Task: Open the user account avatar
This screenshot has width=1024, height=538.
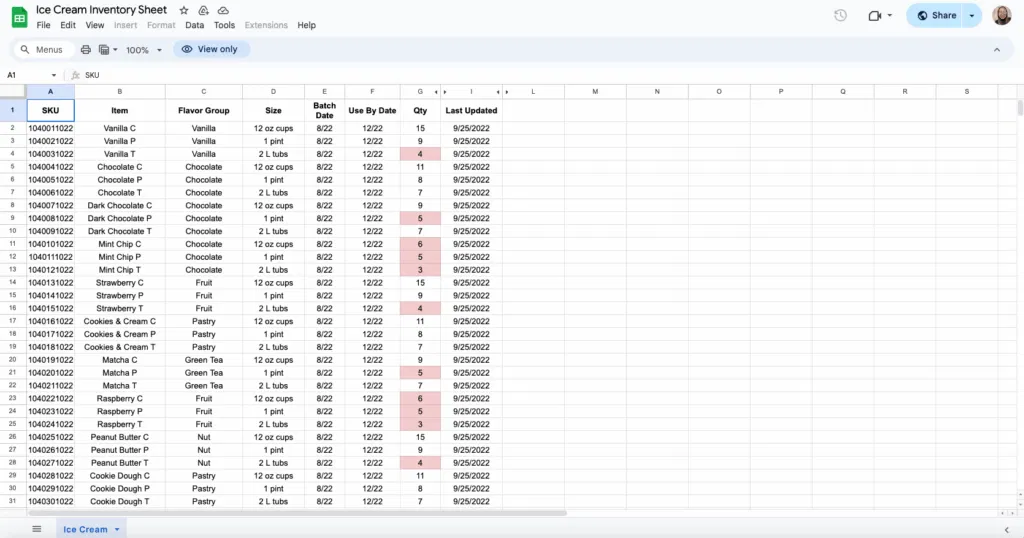Action: 1002,16
